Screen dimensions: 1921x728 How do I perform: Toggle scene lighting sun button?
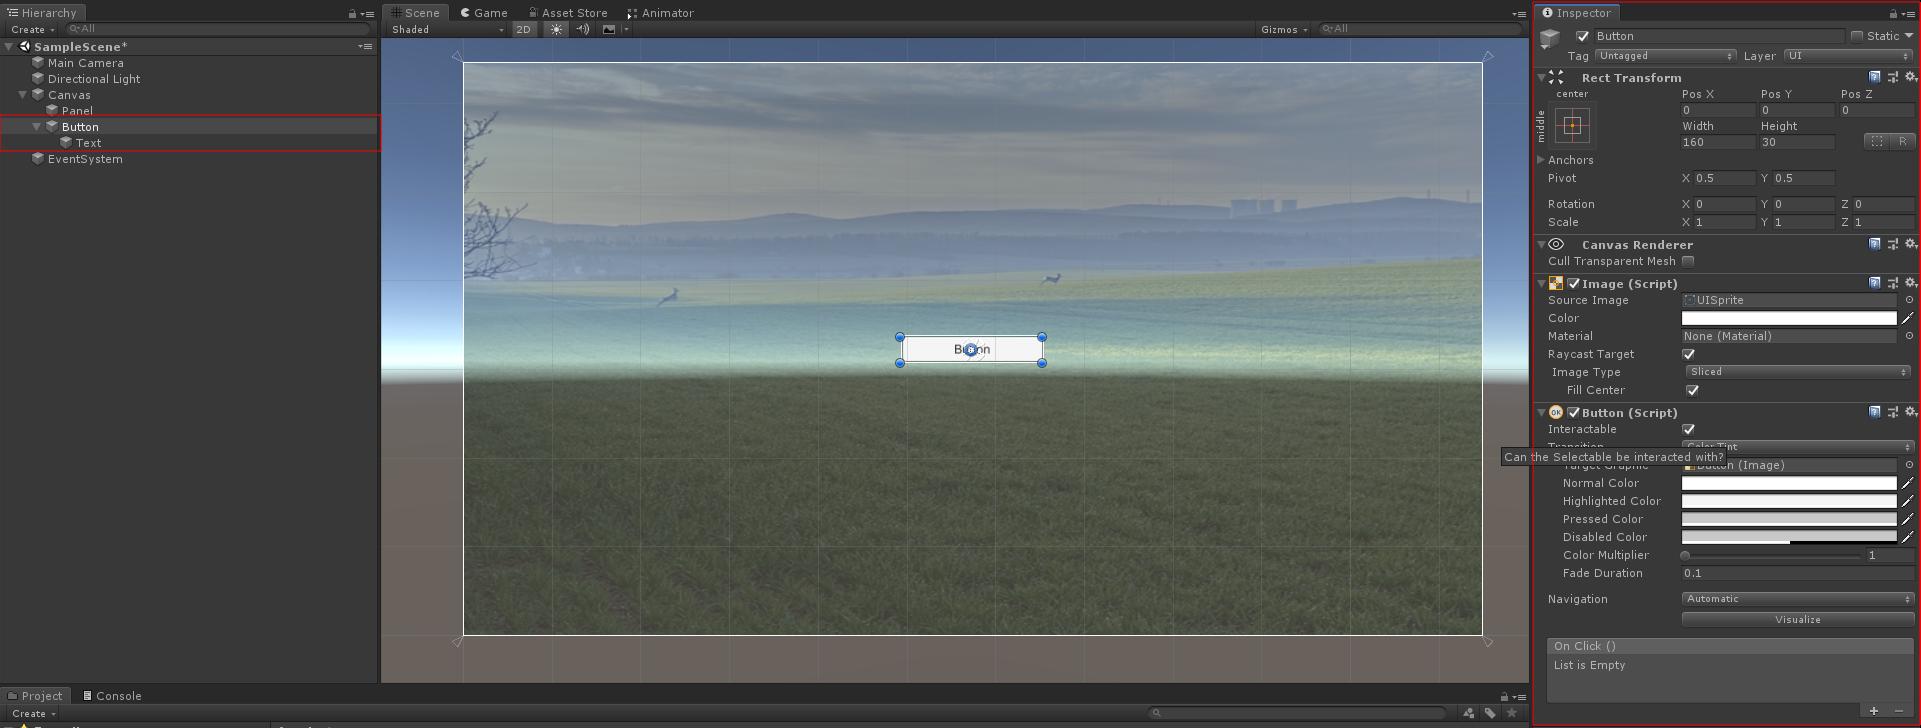[557, 29]
